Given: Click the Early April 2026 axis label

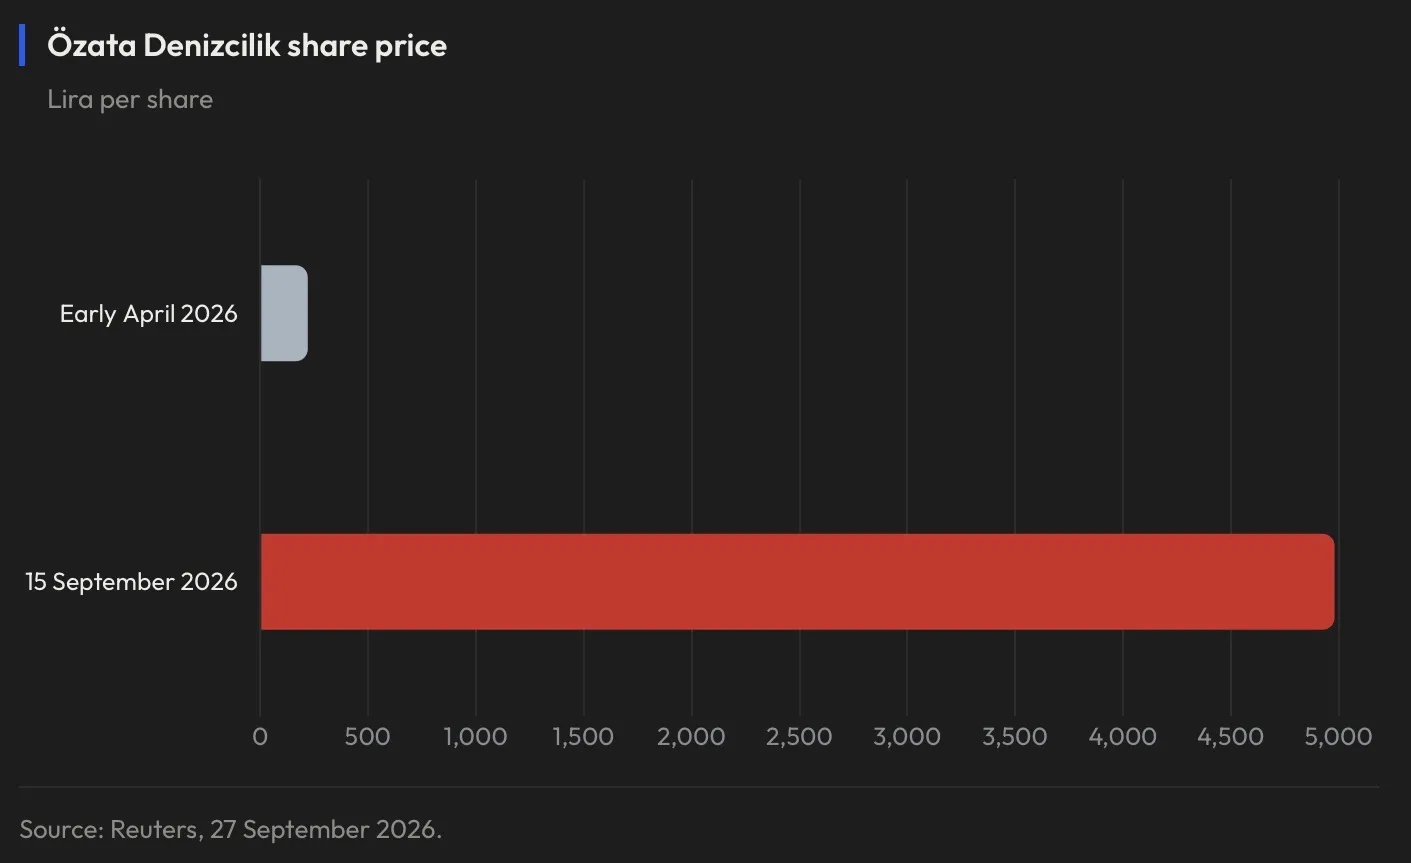Looking at the screenshot, I should [x=149, y=313].
